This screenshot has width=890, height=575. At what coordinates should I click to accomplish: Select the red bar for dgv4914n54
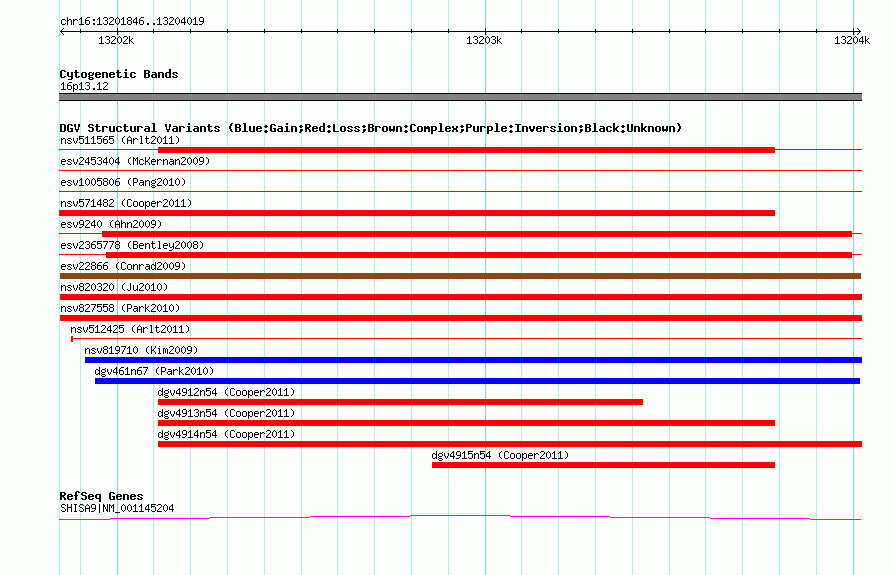click(510, 444)
